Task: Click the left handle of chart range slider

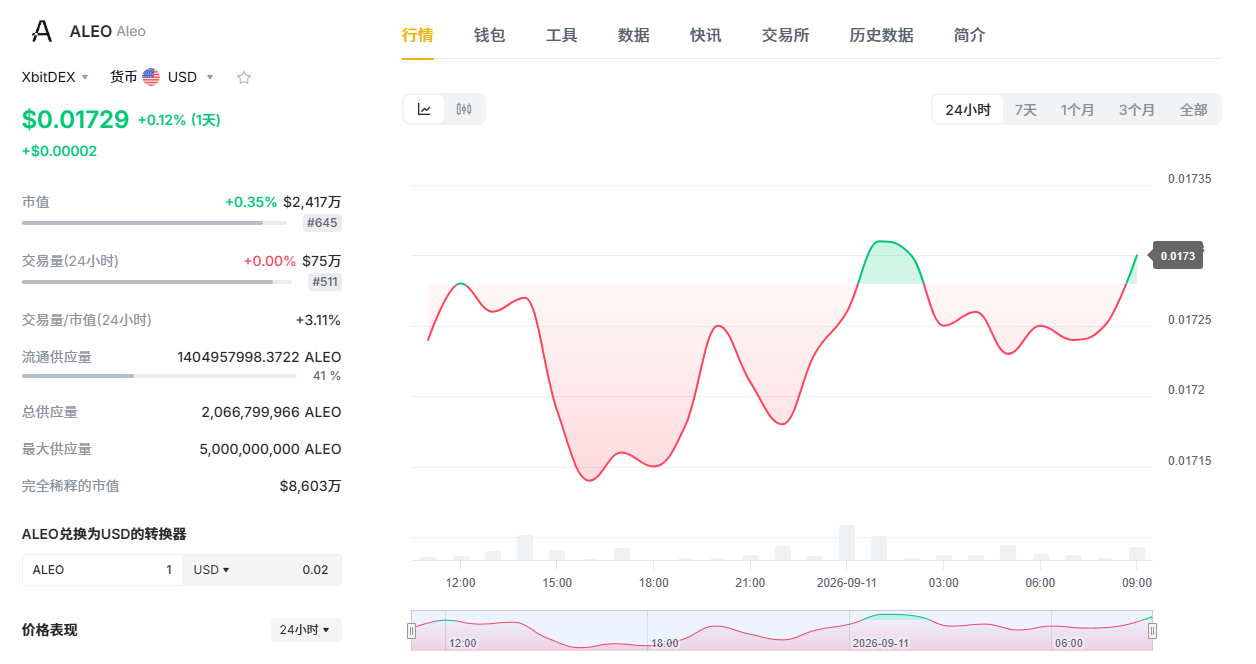Action: coord(411,631)
